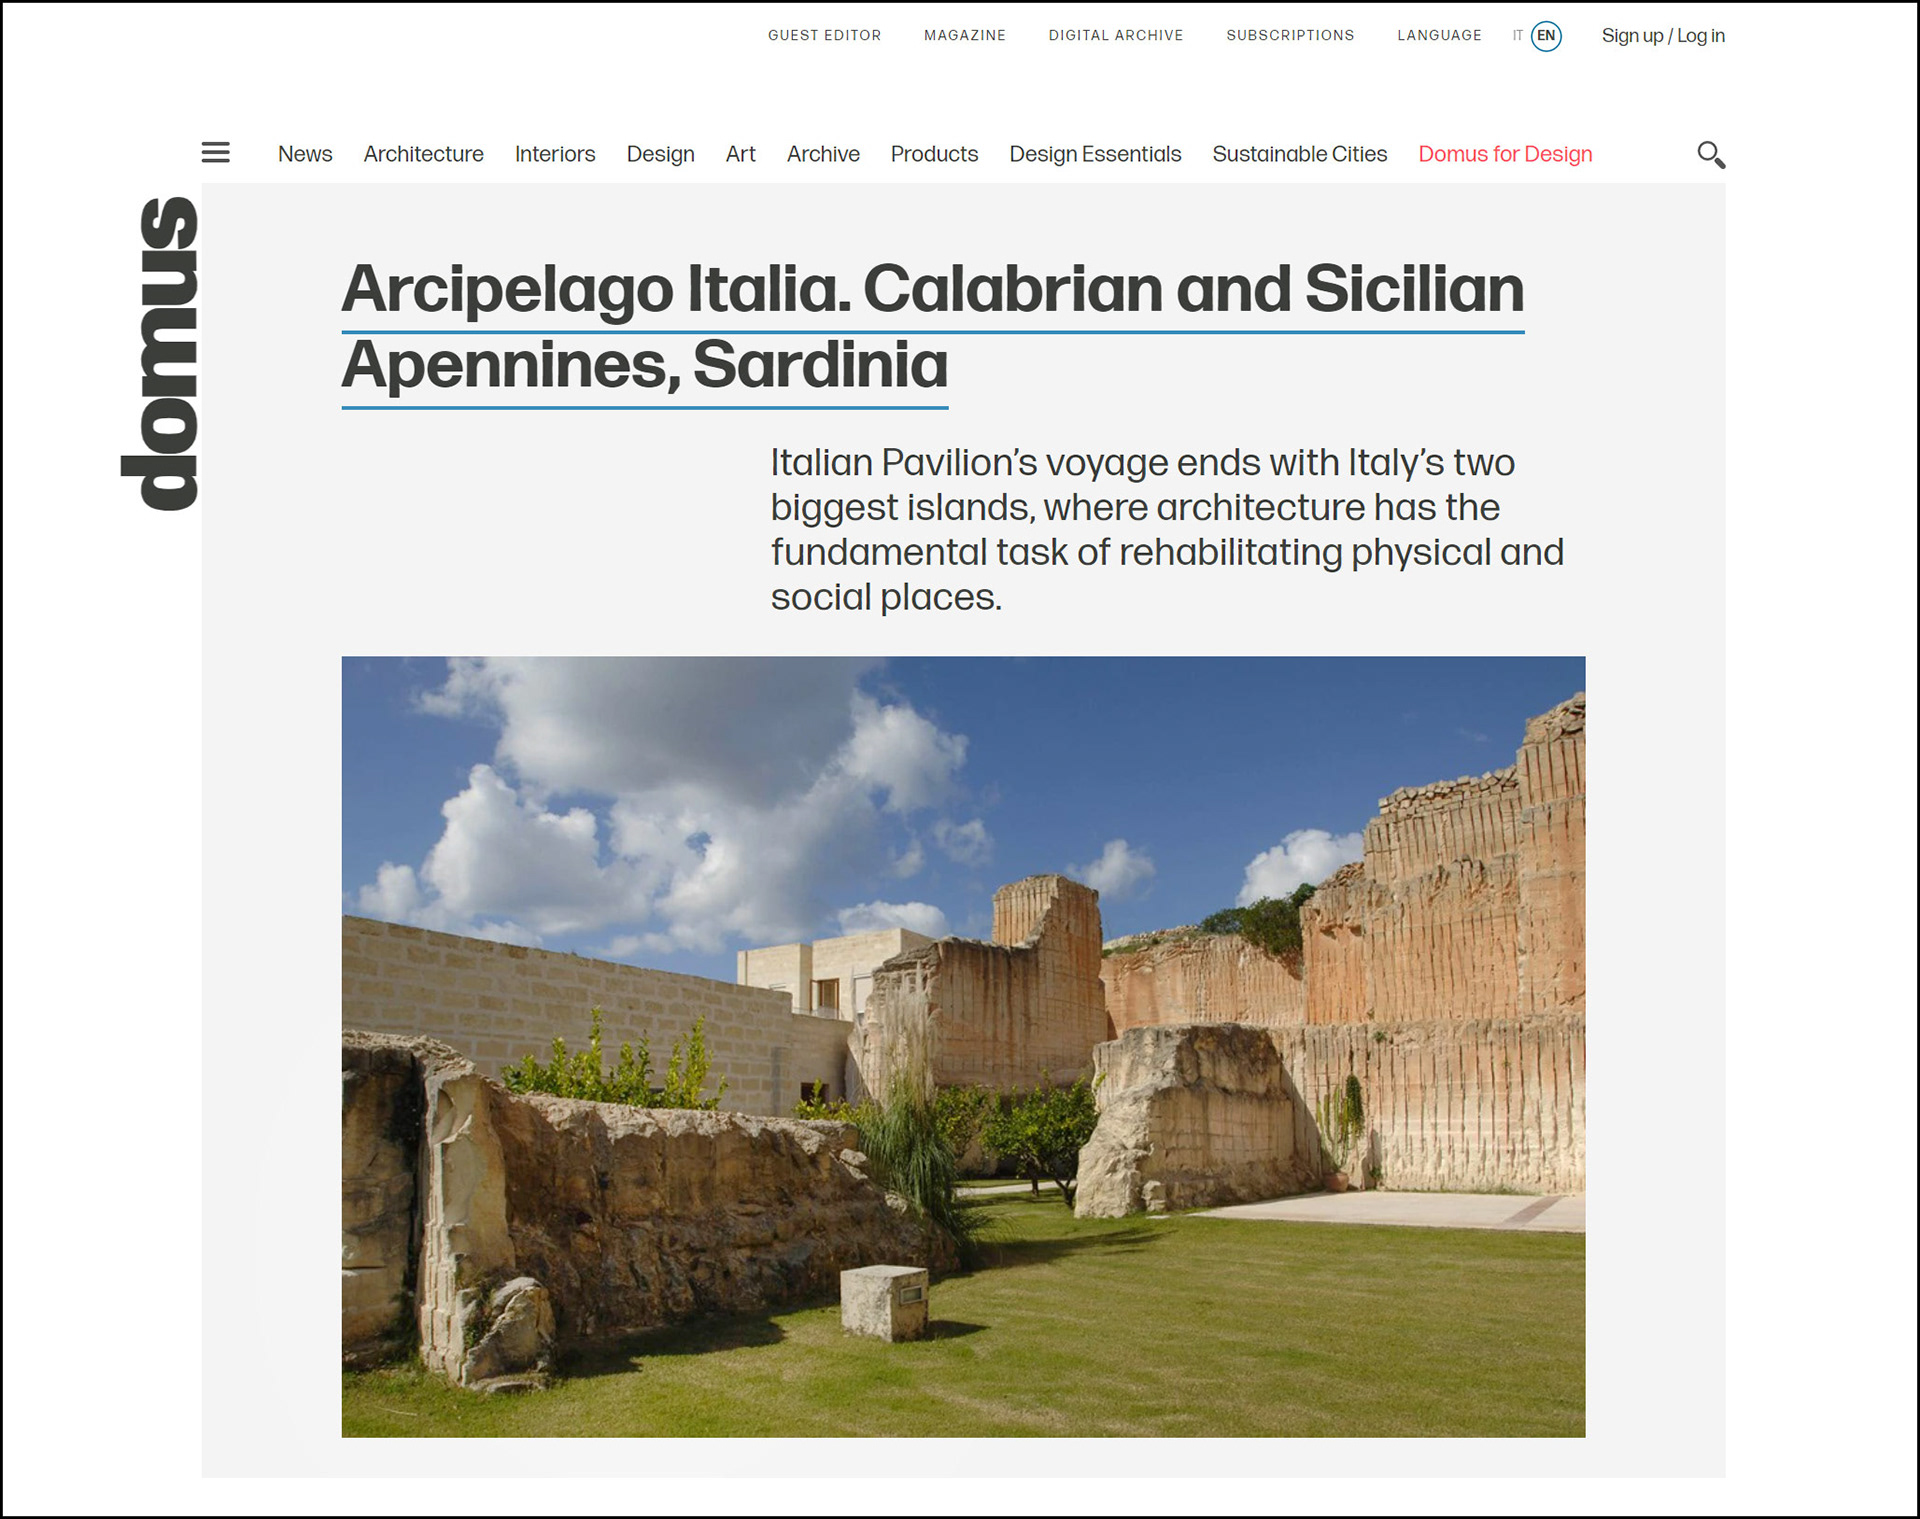Open the hamburger menu icon
This screenshot has height=1519, width=1920.
coord(215,152)
